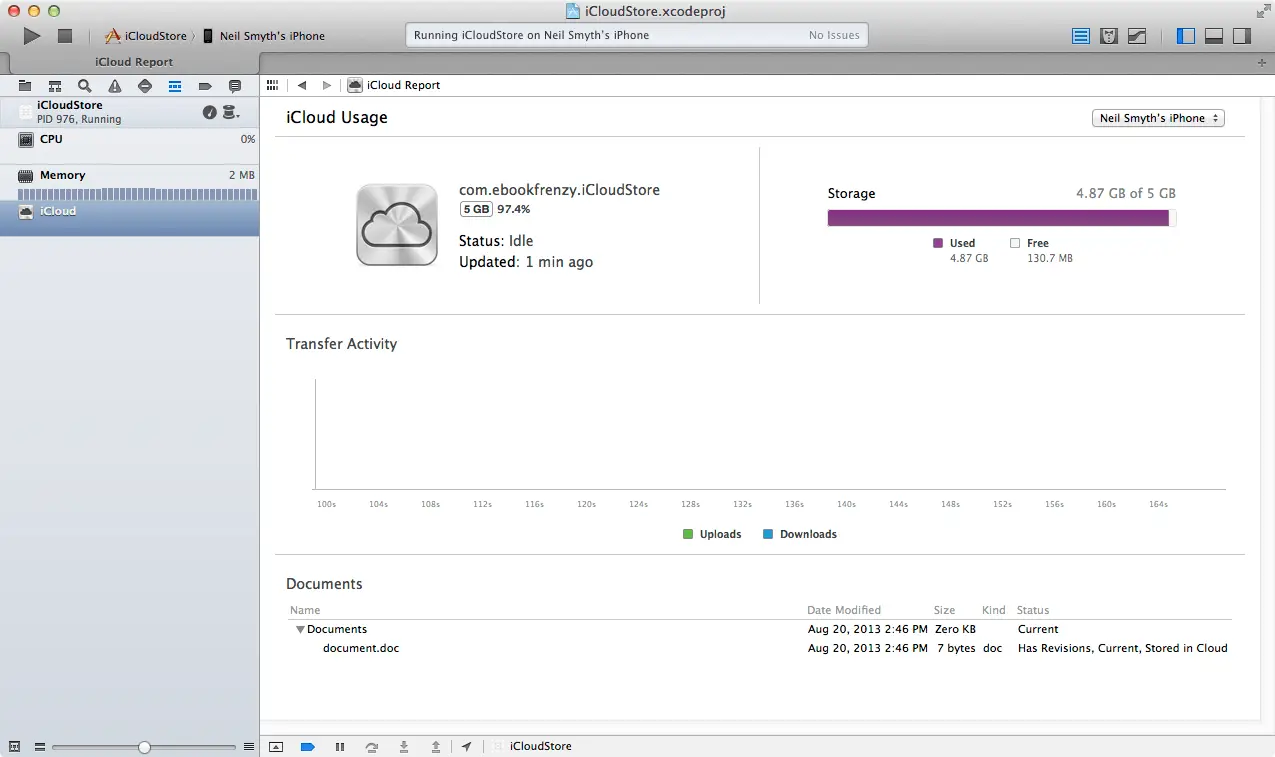Collapse the Documents folder disclosure triangle
Image resolution: width=1275 pixels, height=757 pixels.
tap(300, 630)
